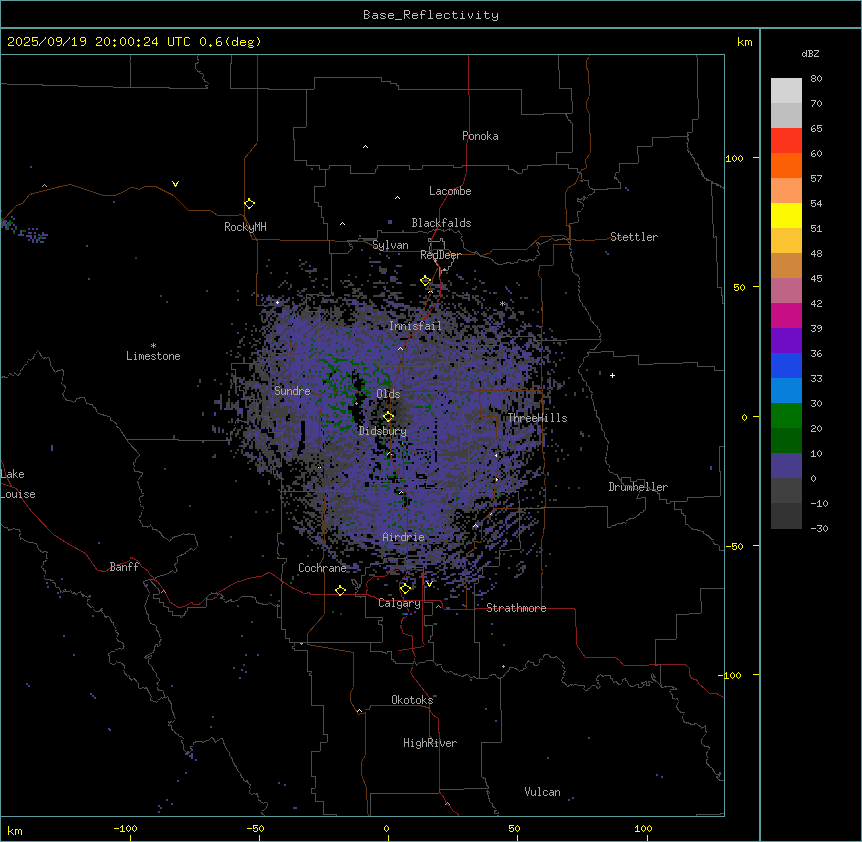Click the Base_Reflectivity title bar
The height and width of the screenshot is (842, 862).
430,15
